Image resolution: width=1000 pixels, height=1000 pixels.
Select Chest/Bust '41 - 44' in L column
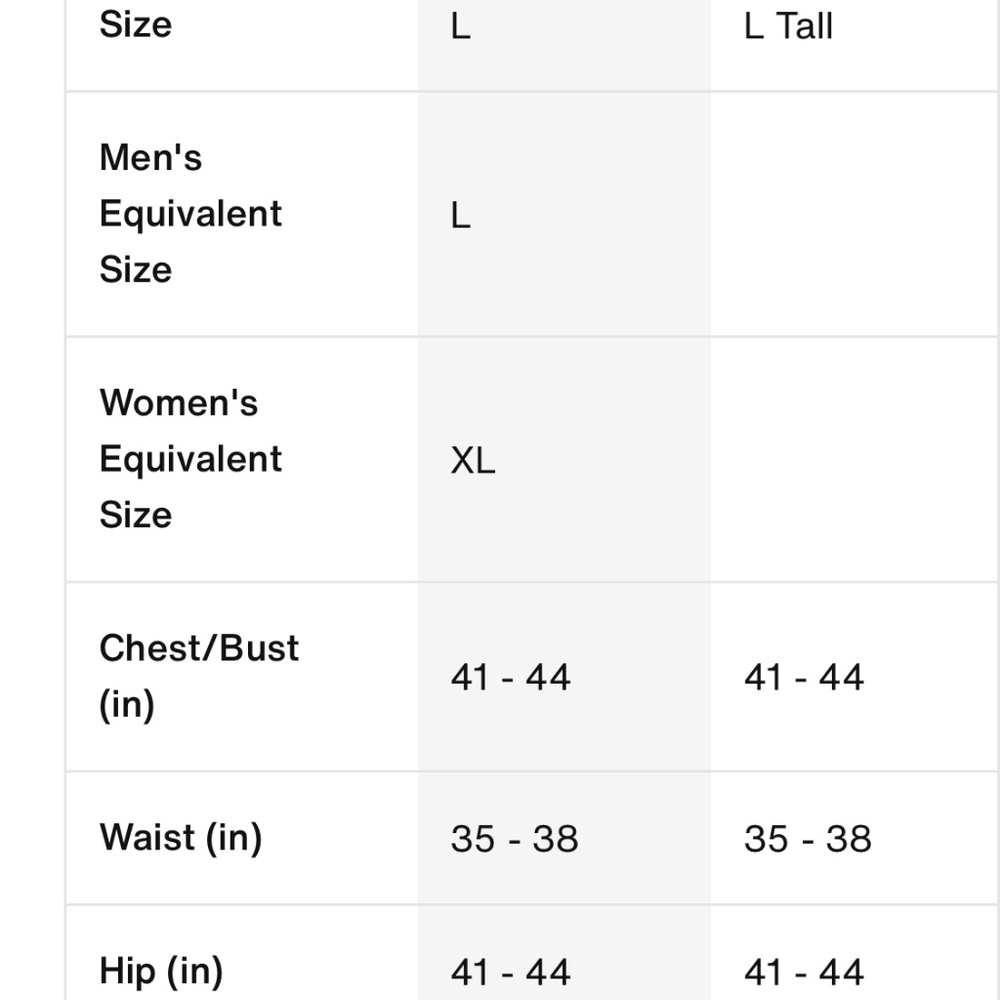[510, 678]
